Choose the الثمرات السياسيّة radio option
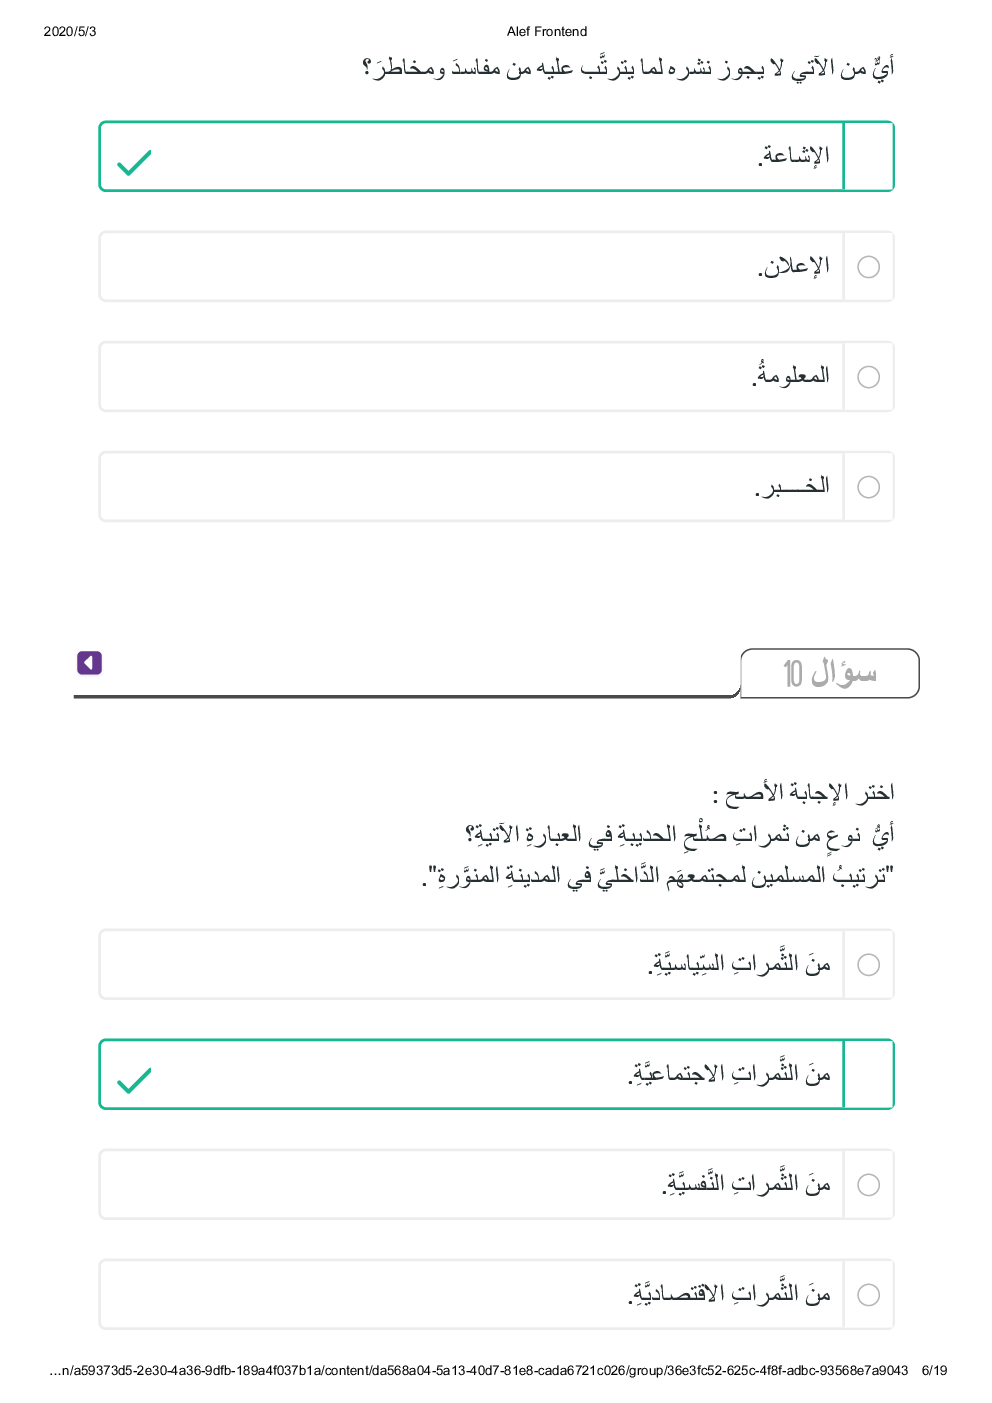The height and width of the screenshot is (1403, 992). pos(869,965)
